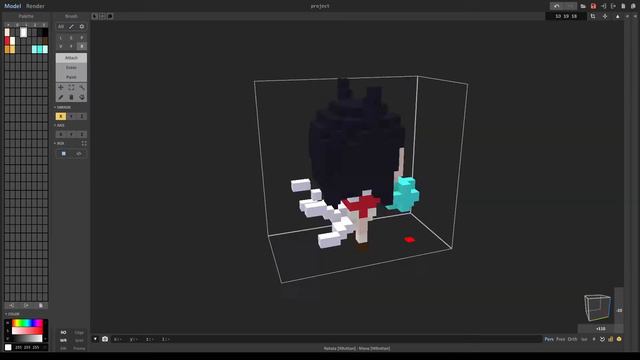
Task: Click the import icon in top bar
Action: coord(603,6)
